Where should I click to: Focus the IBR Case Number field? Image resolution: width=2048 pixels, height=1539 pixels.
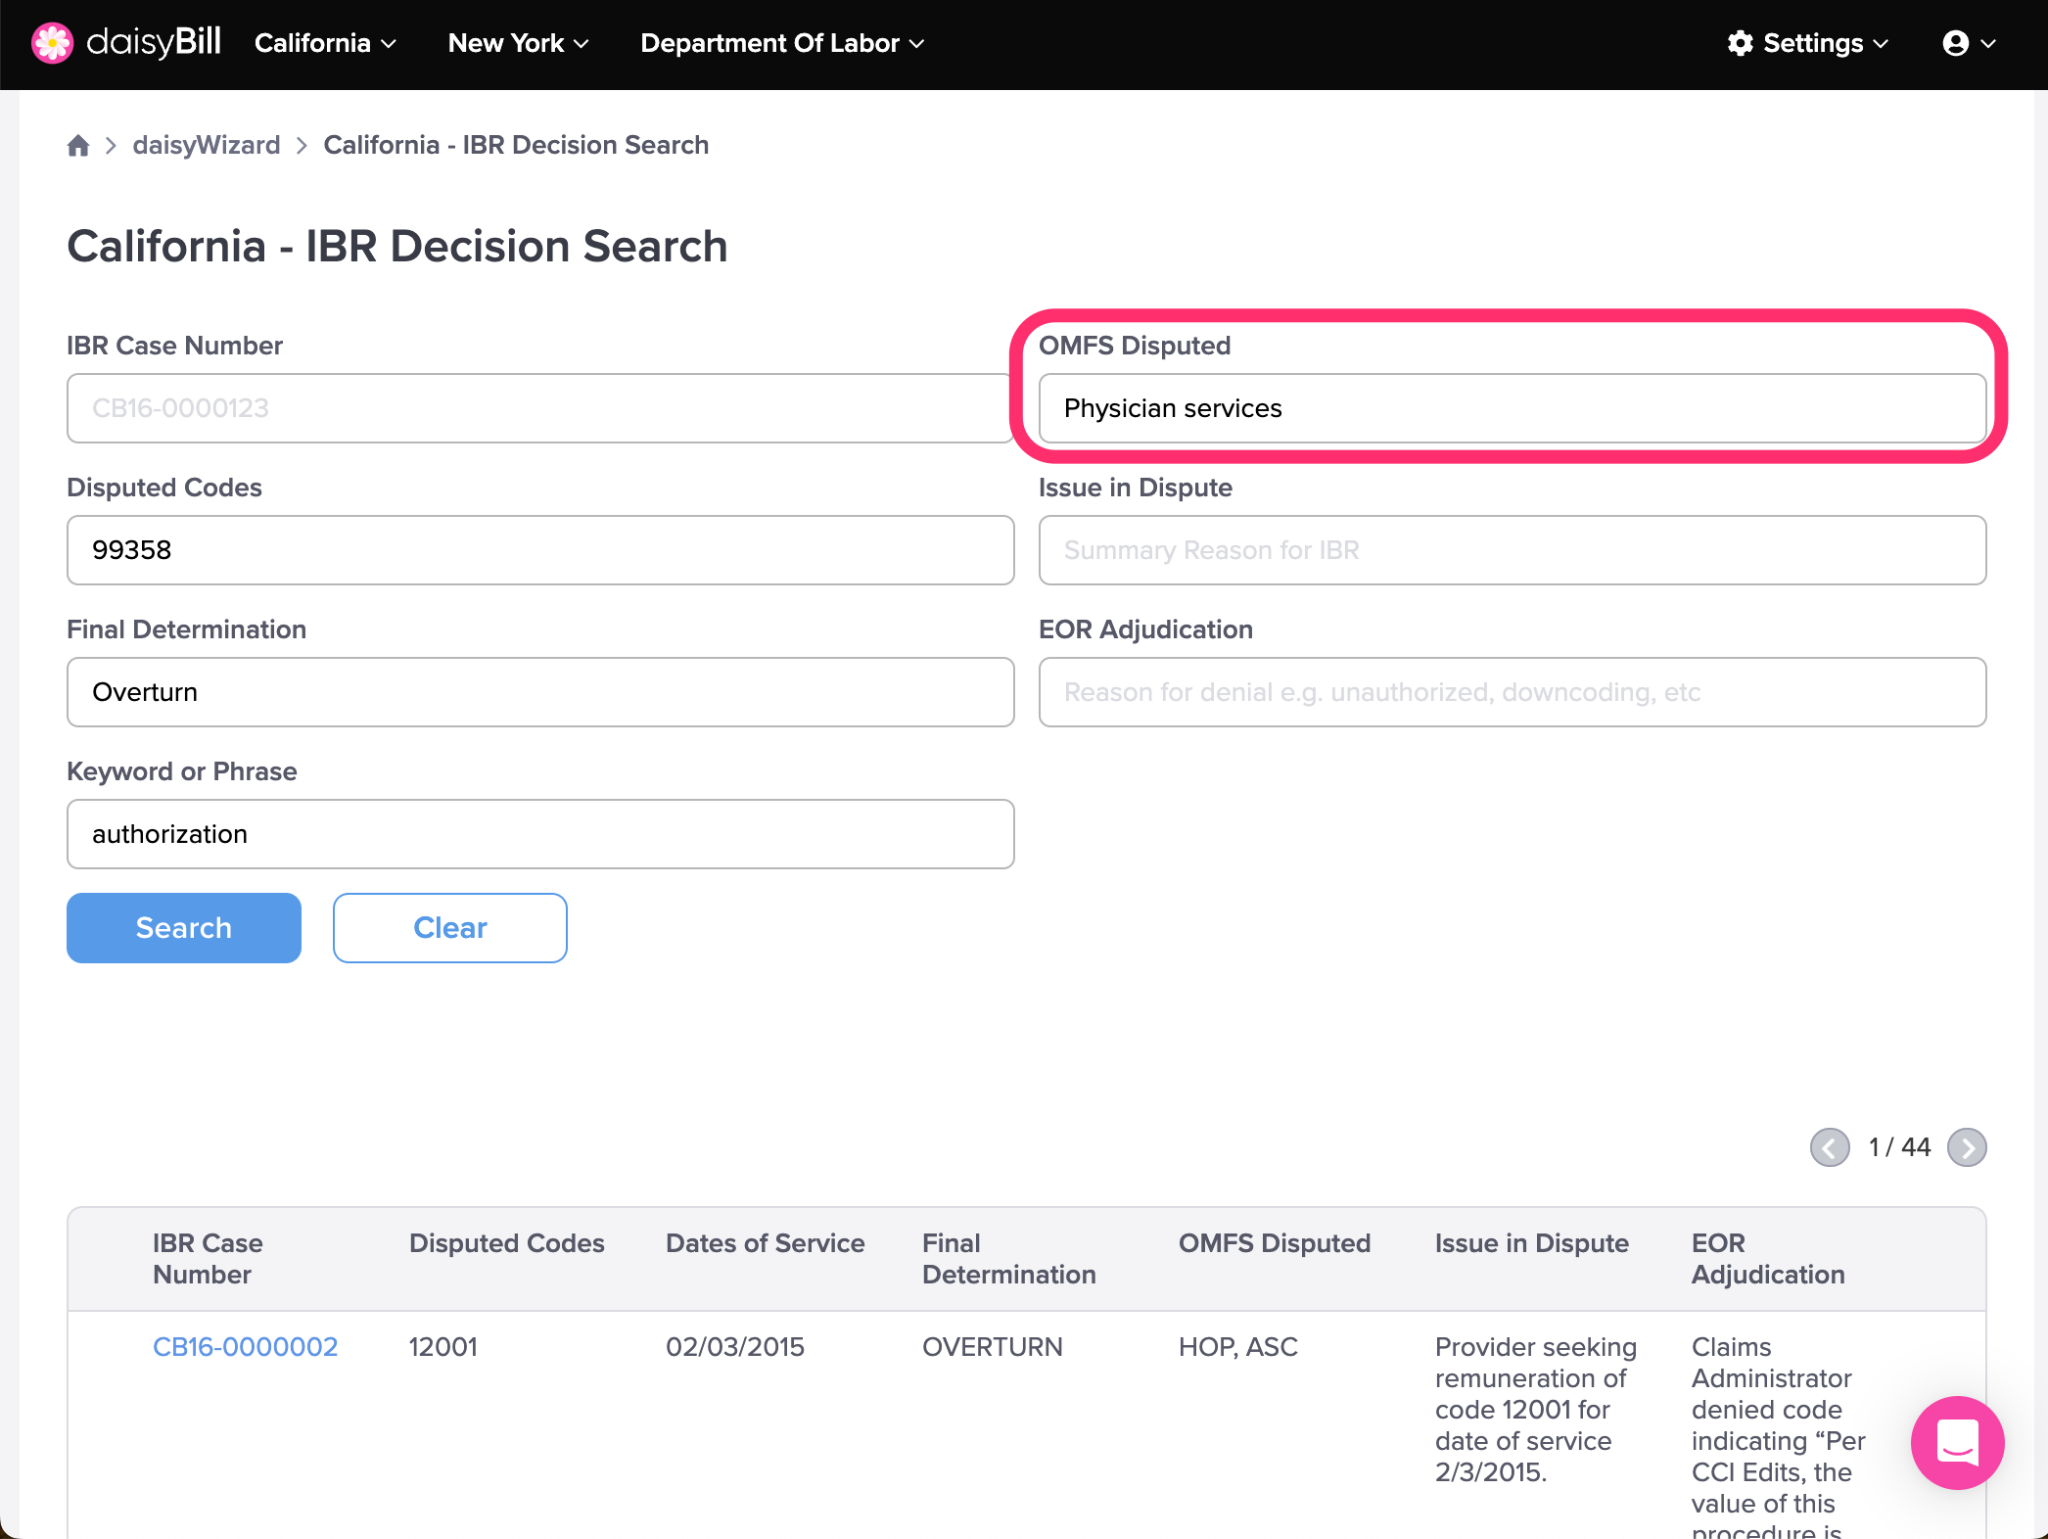click(540, 408)
